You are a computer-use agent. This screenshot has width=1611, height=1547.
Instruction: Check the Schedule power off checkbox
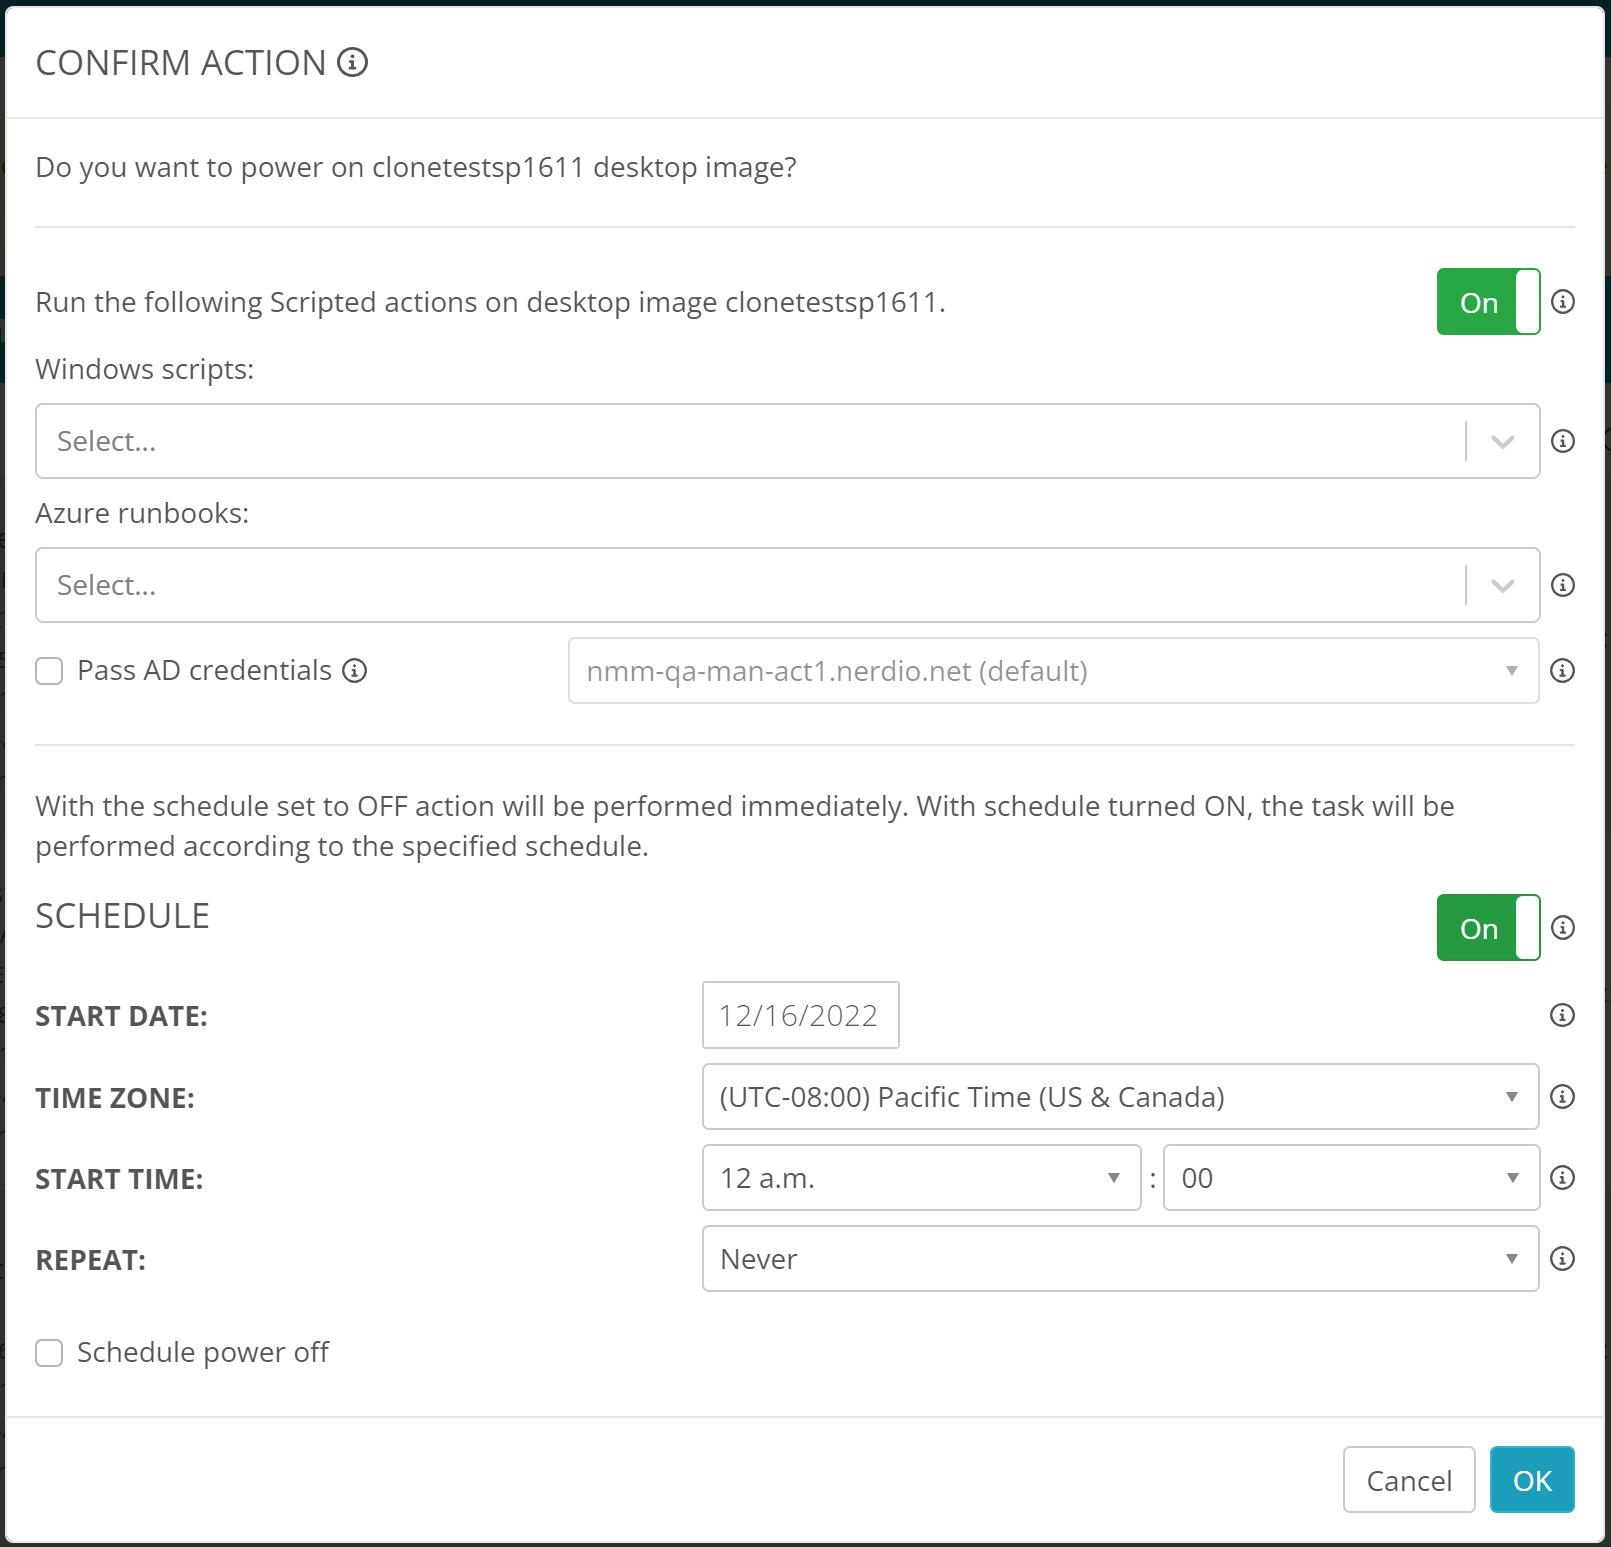coord(49,1353)
